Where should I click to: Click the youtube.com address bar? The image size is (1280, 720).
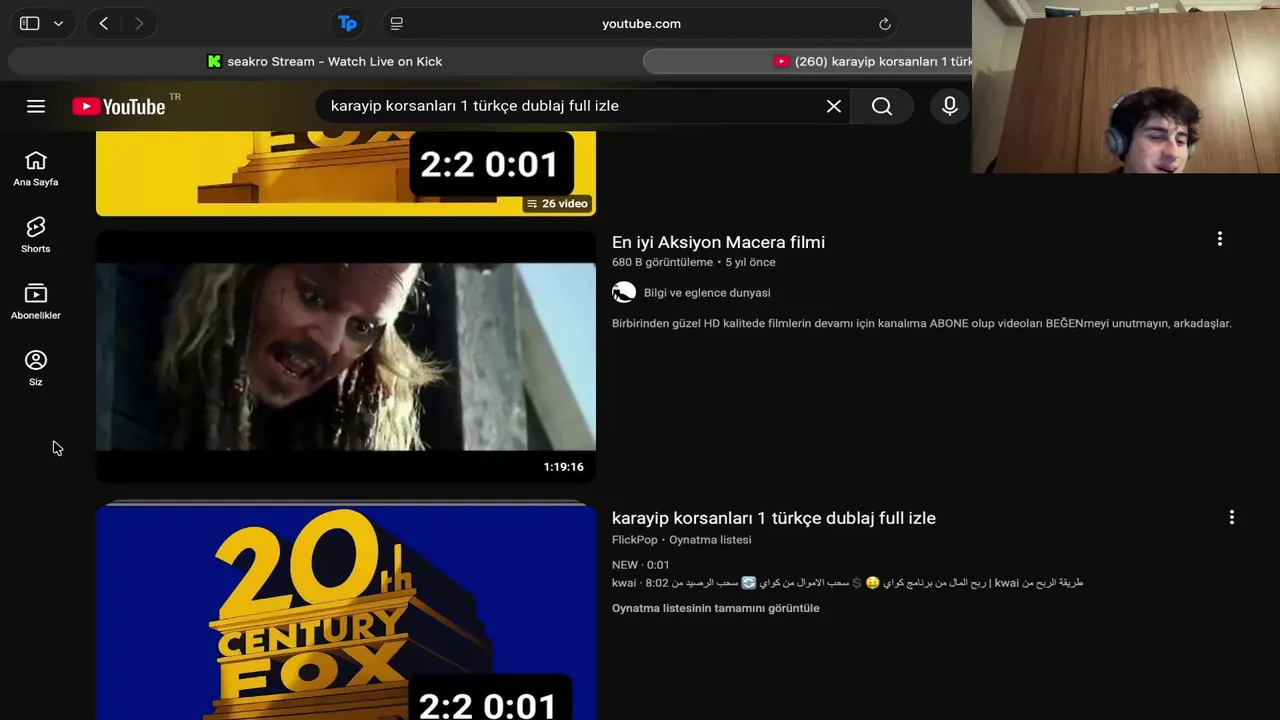[641, 24]
